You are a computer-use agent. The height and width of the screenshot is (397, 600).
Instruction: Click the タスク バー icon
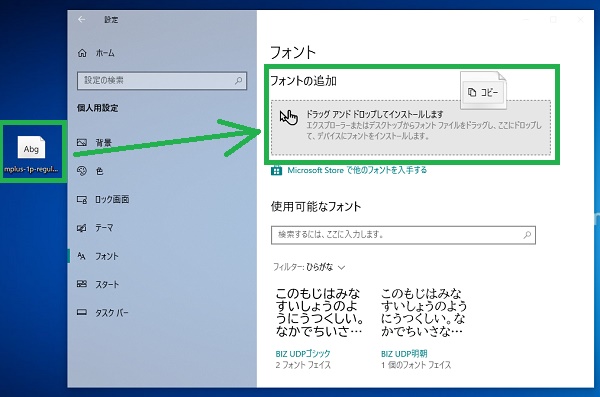pos(82,312)
